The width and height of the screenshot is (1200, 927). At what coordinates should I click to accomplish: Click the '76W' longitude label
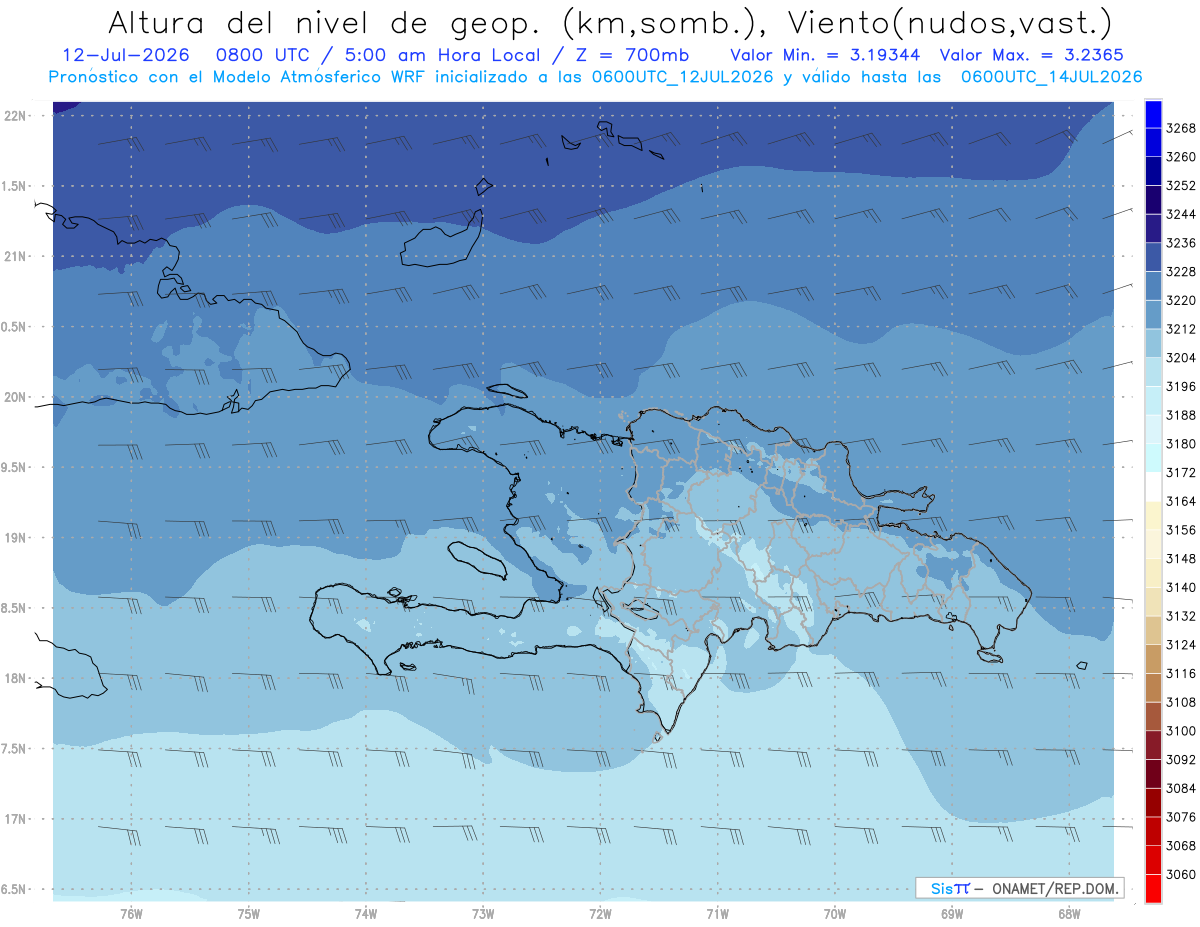click(x=131, y=913)
